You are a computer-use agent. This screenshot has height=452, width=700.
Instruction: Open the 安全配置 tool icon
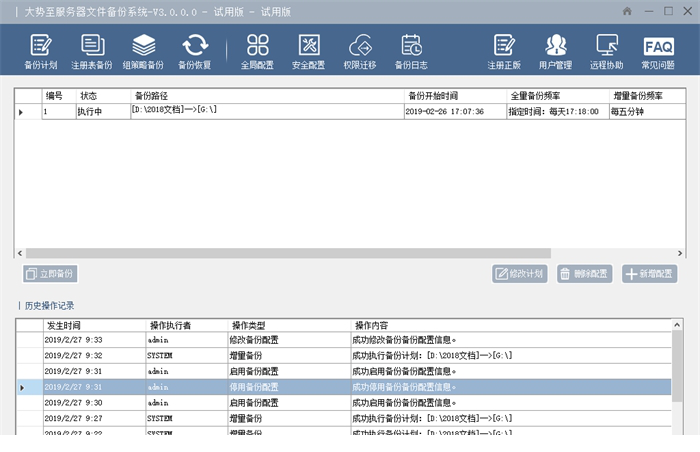(308, 51)
